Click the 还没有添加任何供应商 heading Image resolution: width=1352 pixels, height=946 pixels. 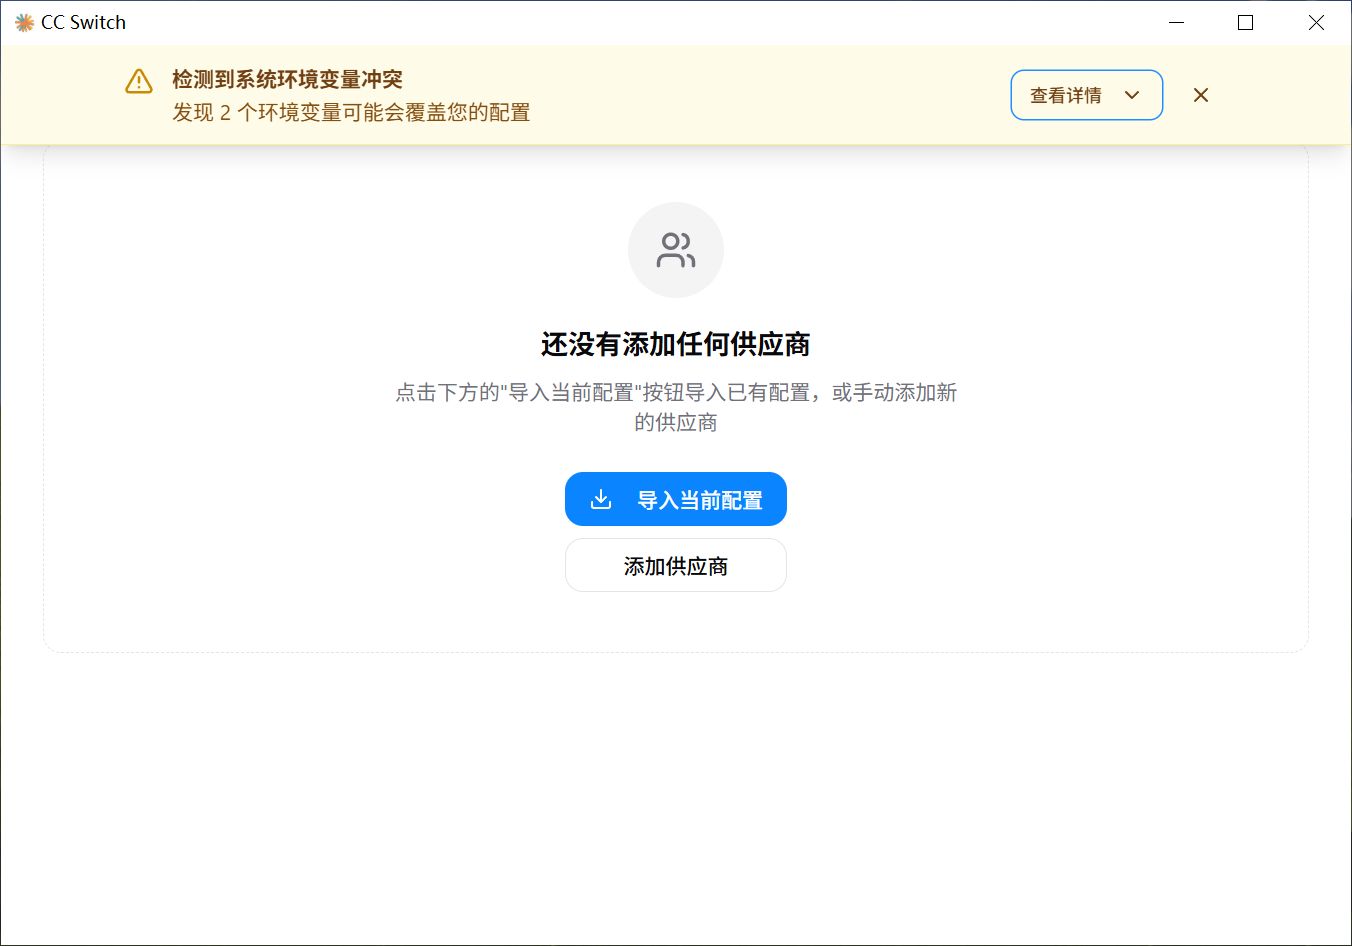676,344
